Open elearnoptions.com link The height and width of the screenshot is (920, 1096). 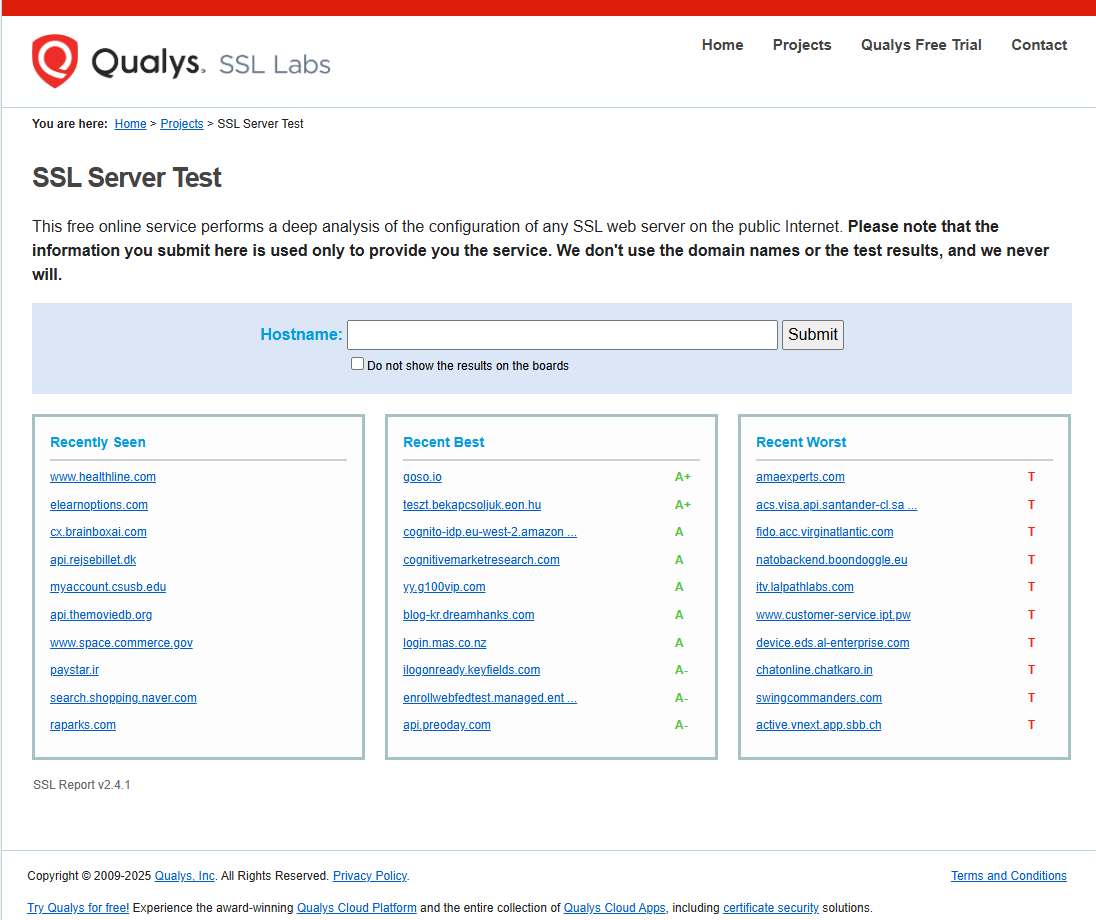[x=99, y=505]
